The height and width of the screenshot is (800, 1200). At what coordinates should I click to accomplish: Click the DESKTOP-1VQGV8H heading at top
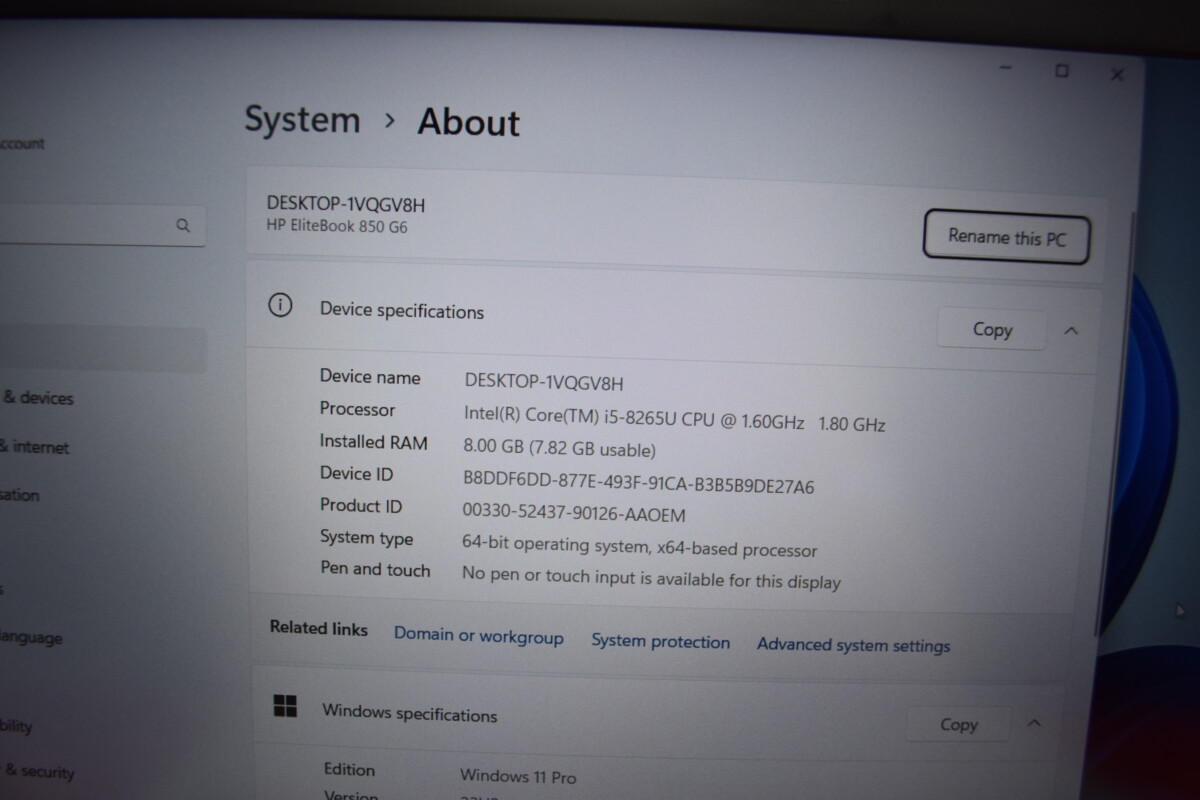click(346, 204)
